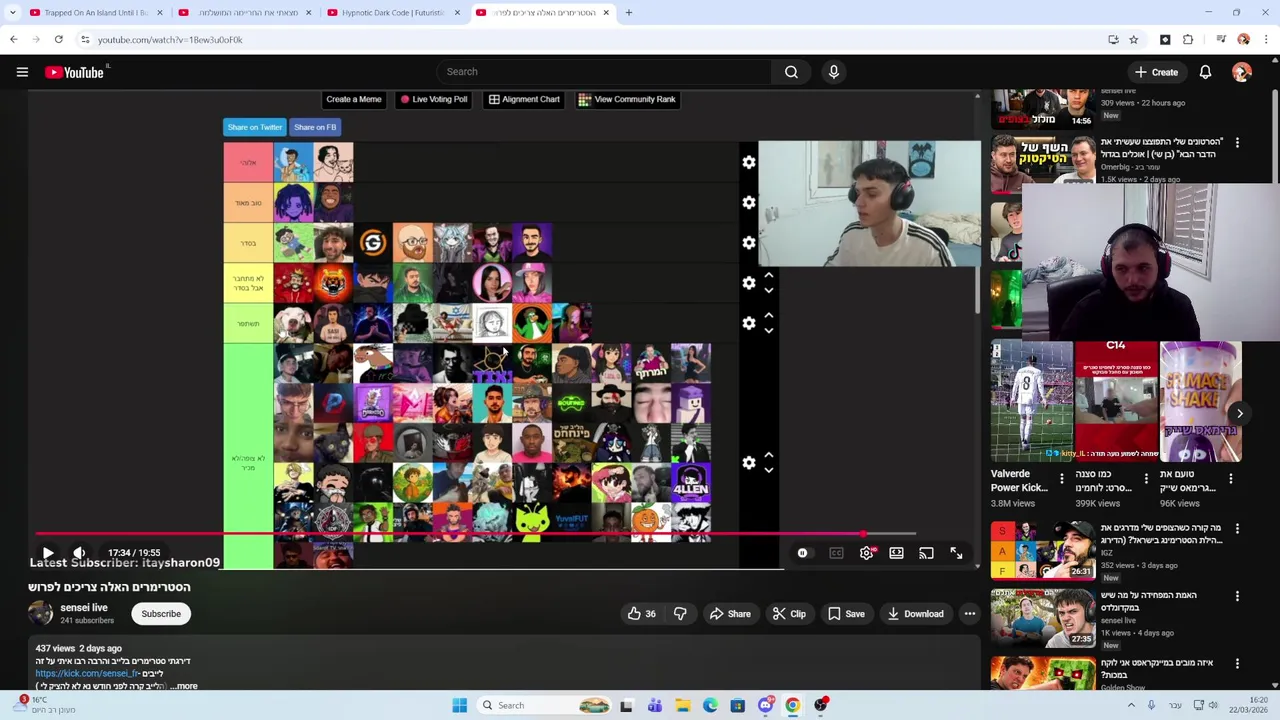The width and height of the screenshot is (1280, 720).
Task: Open the 26:31 tier-list video thumbnail
Action: [x=1042, y=550]
